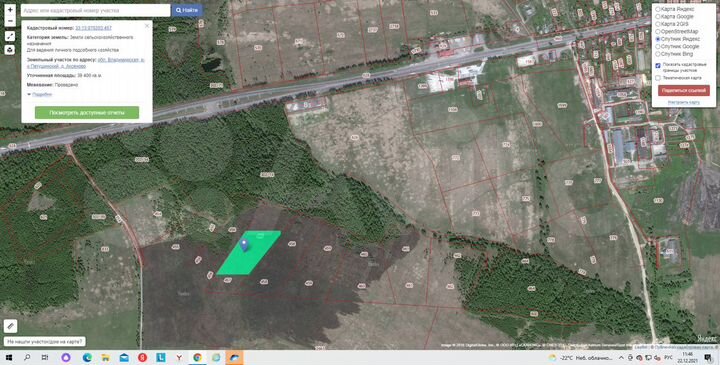Zoom out the map with minus button

(10, 21)
